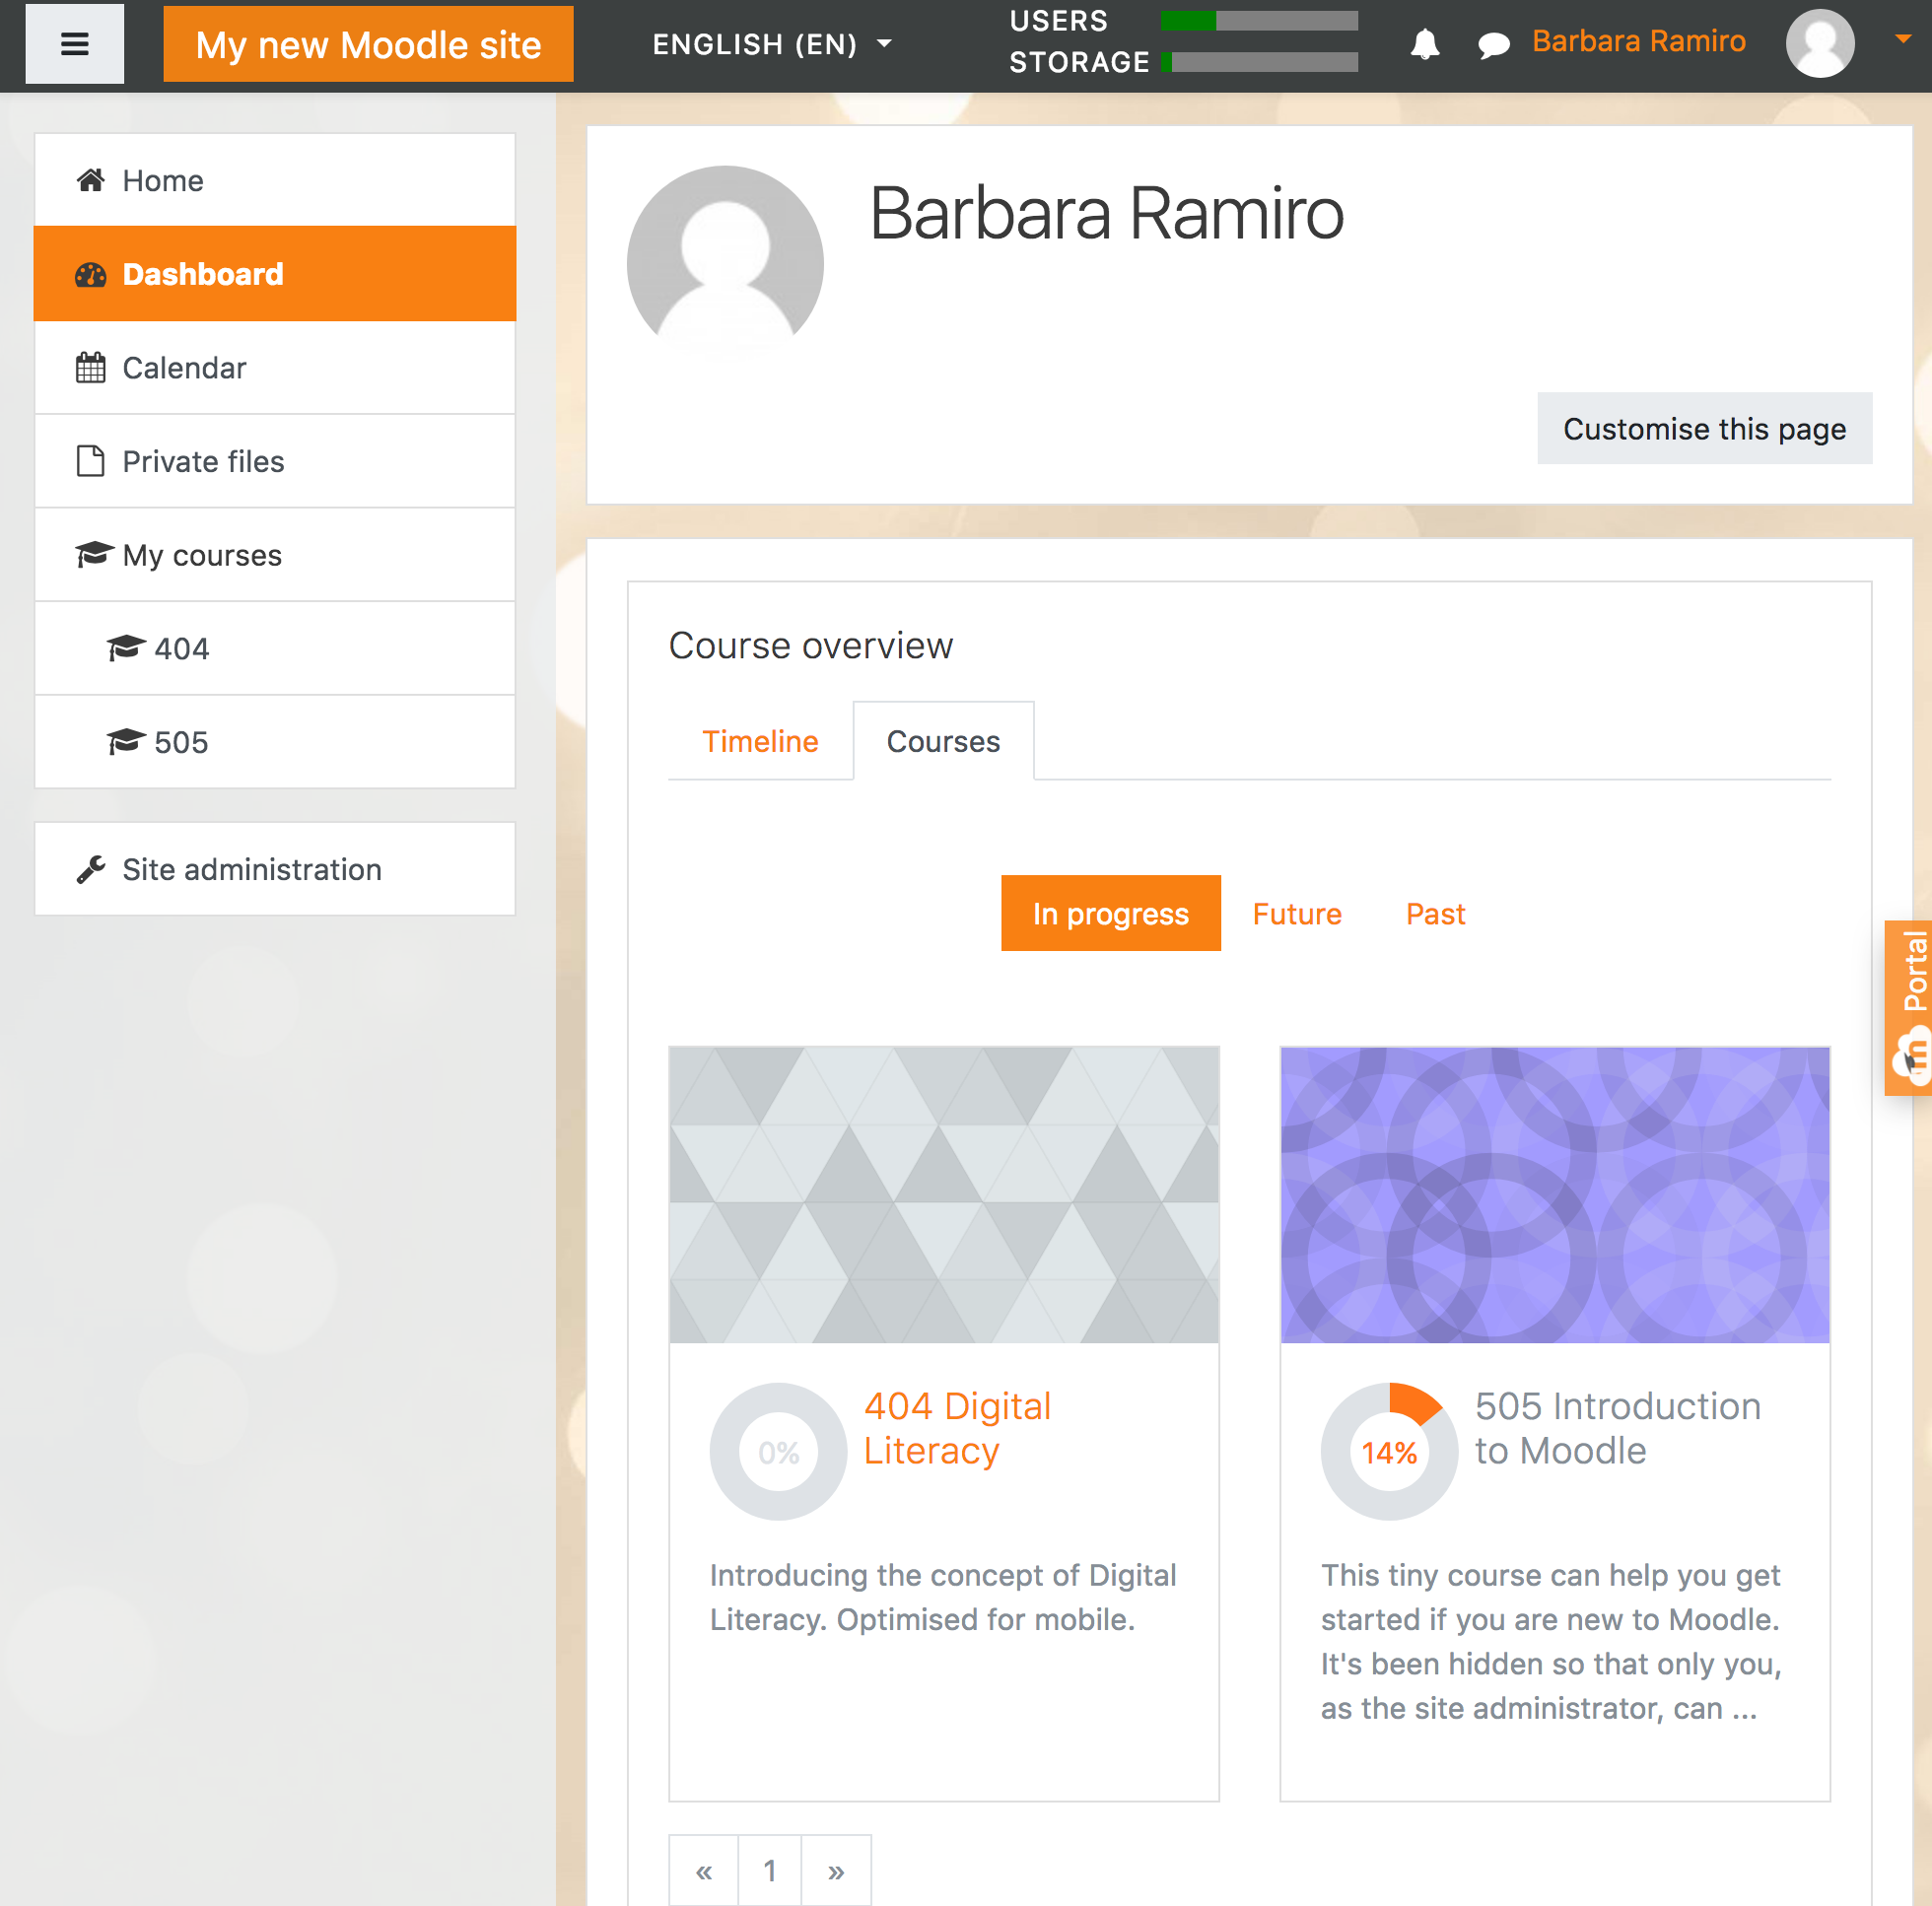1932x1906 pixels.
Task: Click the graduation cap icon beside 404
Action: click(126, 648)
